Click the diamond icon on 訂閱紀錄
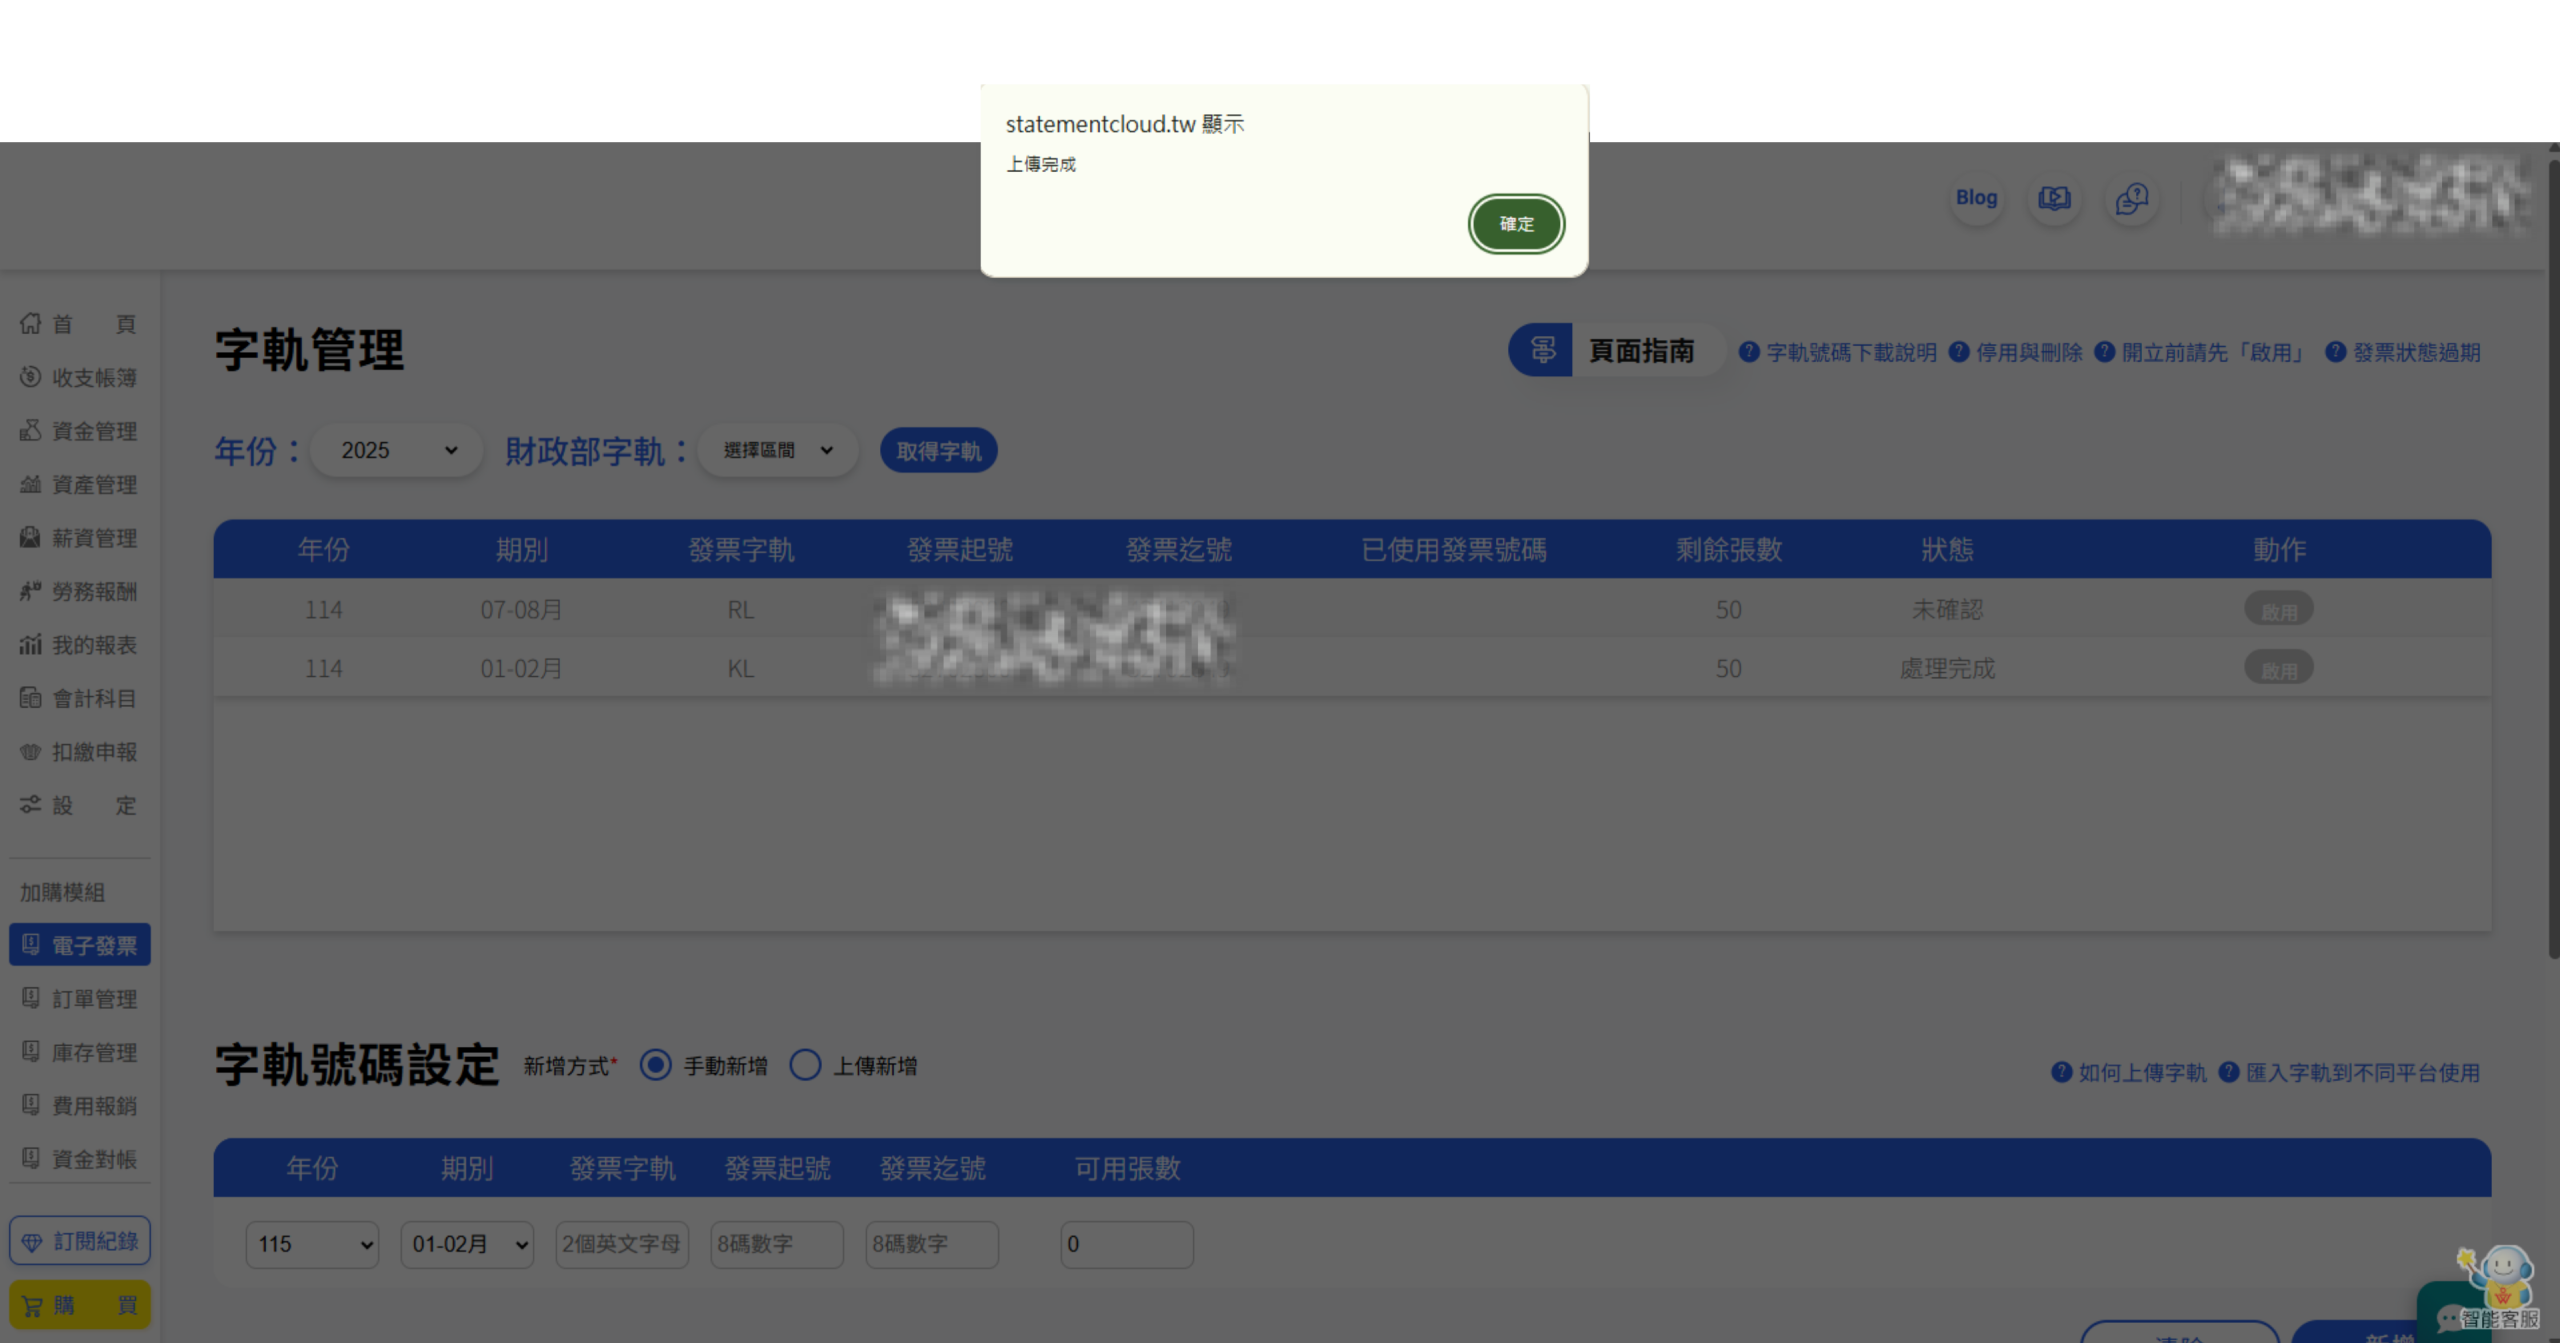 pos(32,1242)
